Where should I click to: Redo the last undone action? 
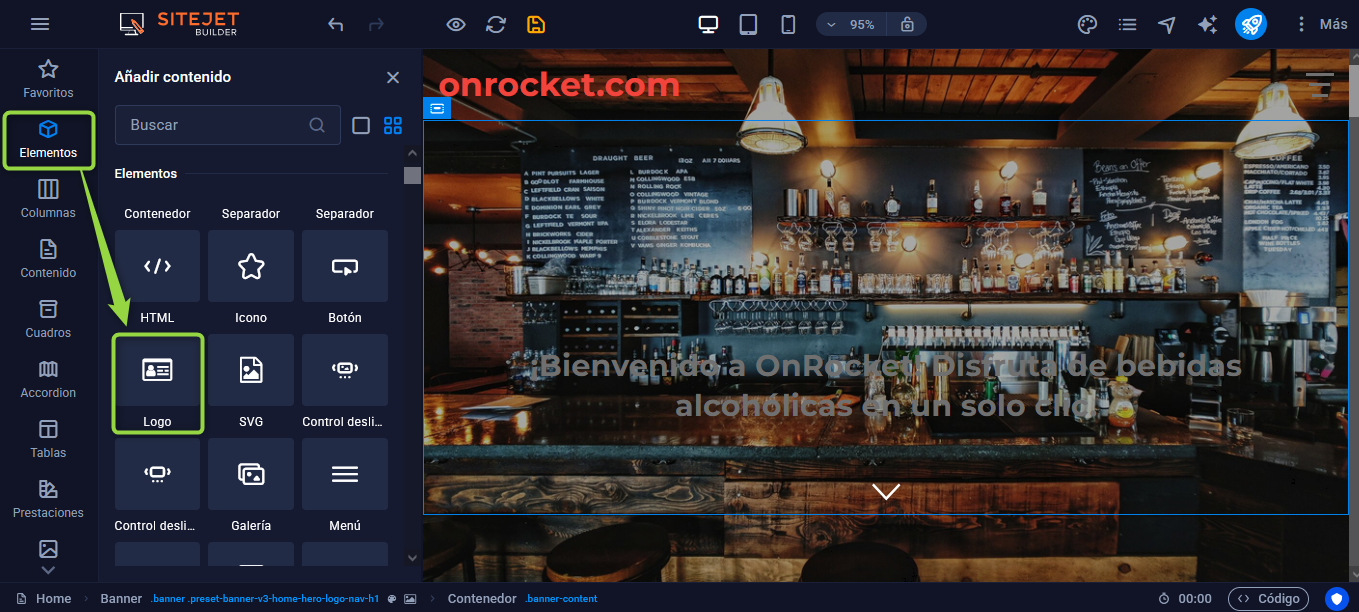(376, 24)
